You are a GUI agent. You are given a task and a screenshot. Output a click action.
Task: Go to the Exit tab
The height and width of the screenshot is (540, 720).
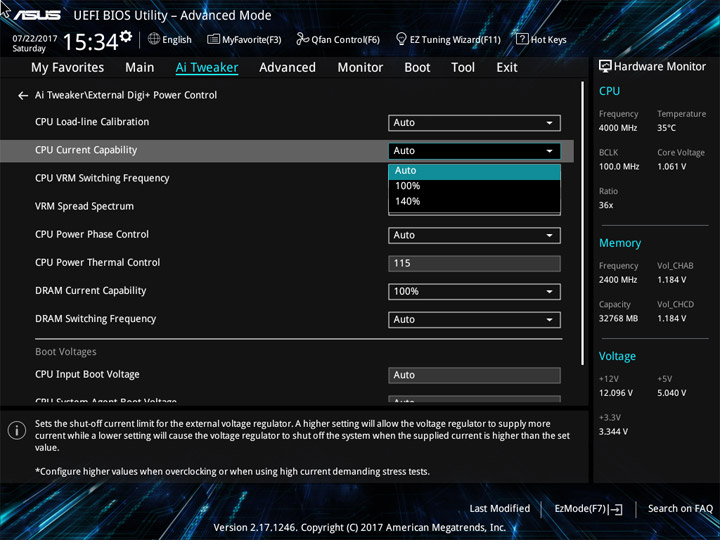[507, 68]
